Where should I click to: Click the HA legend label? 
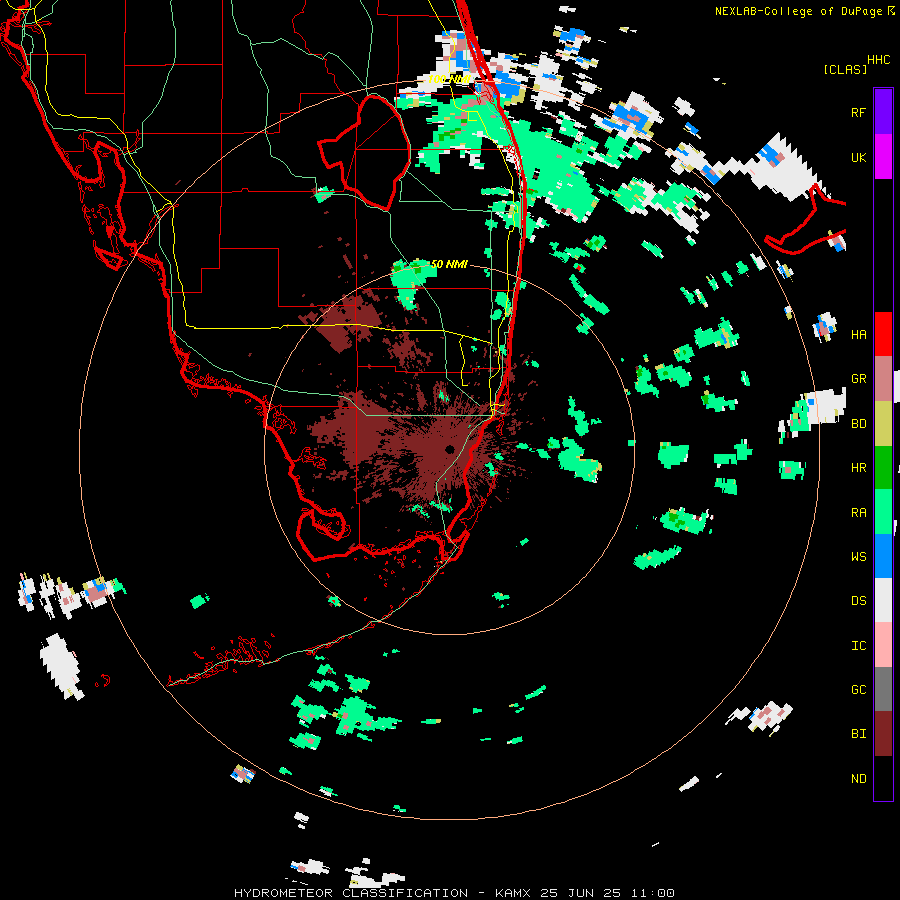pyautogui.click(x=858, y=335)
